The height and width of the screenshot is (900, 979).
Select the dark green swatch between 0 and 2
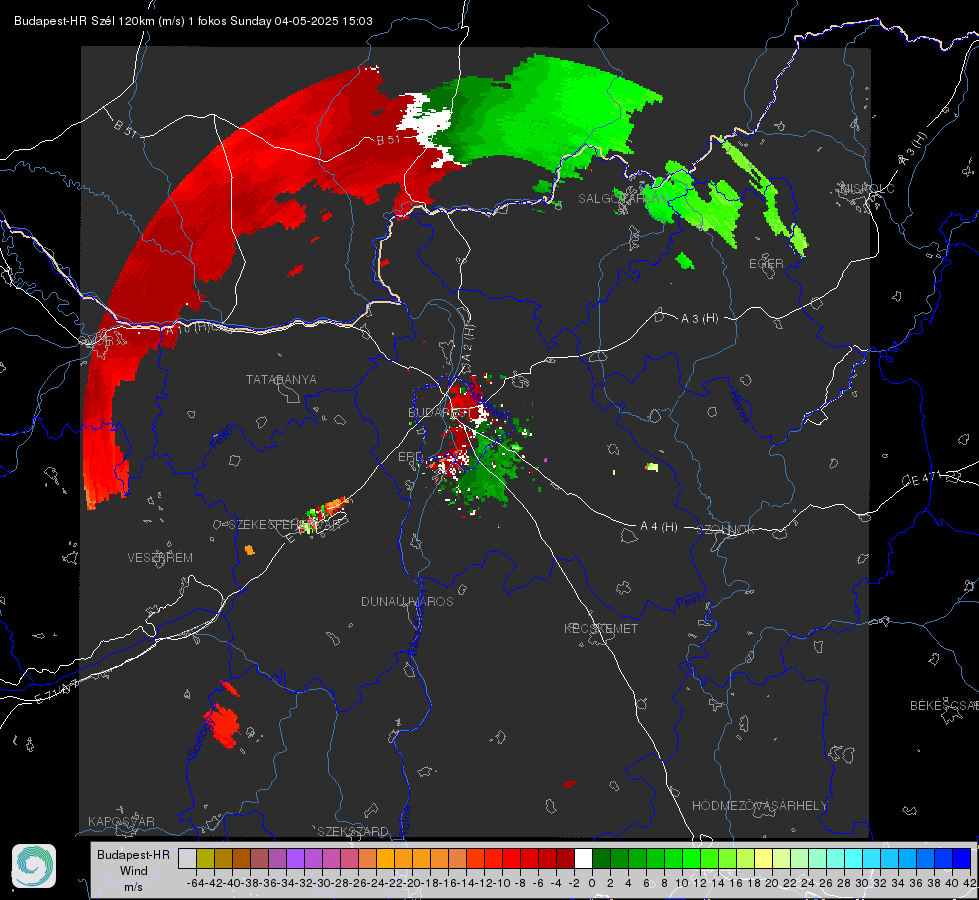(x=601, y=858)
